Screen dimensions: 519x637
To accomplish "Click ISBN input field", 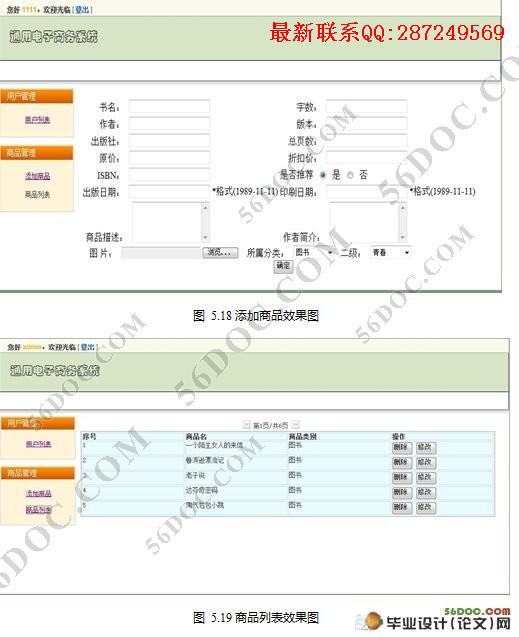I will click(x=169, y=175).
